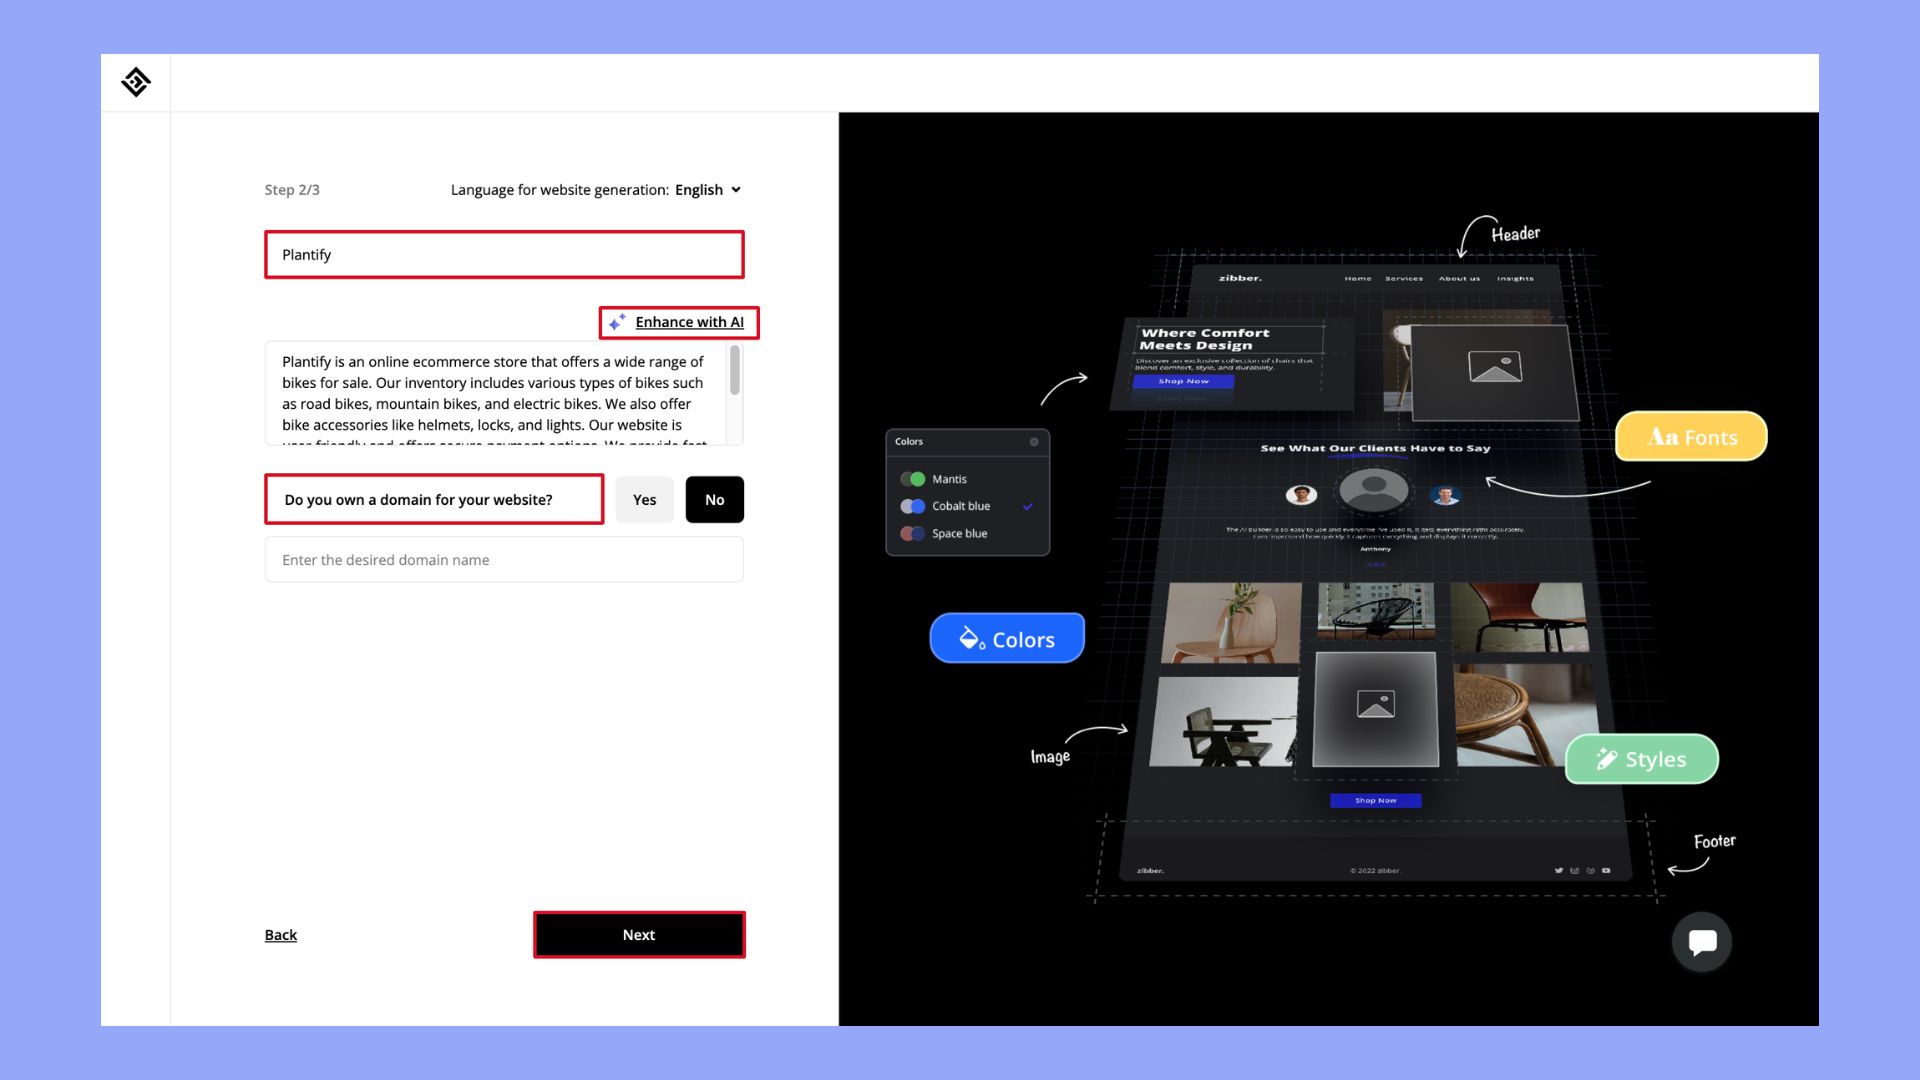Select the checkmark on Cobalt blue color
The height and width of the screenshot is (1080, 1920).
coord(1029,506)
